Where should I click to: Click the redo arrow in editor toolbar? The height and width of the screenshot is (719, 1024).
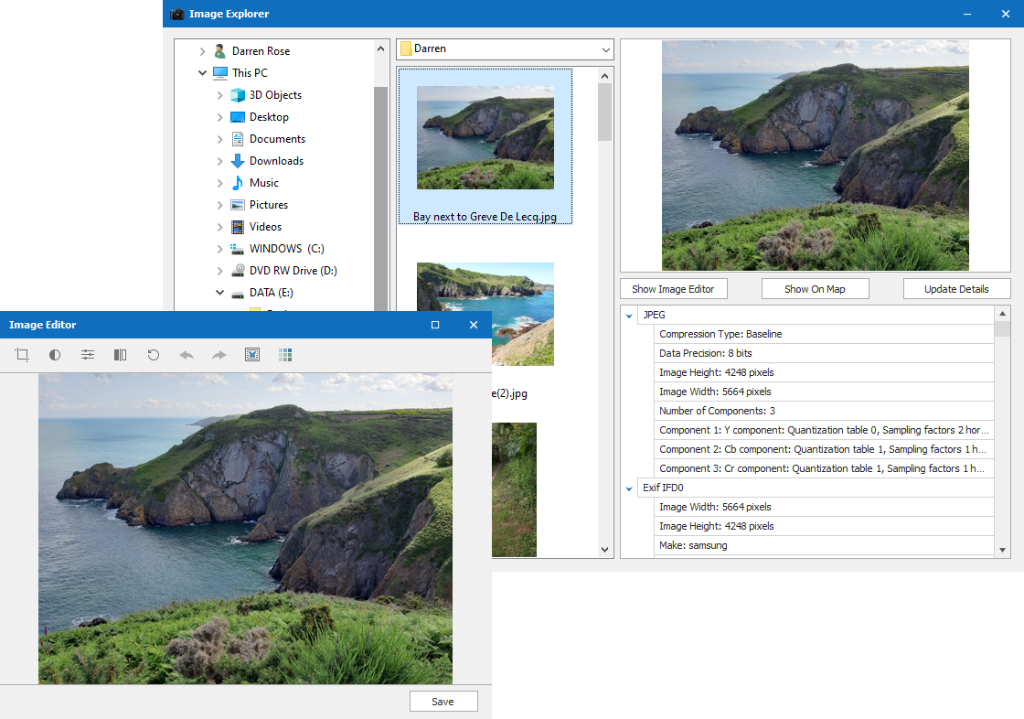pos(219,355)
